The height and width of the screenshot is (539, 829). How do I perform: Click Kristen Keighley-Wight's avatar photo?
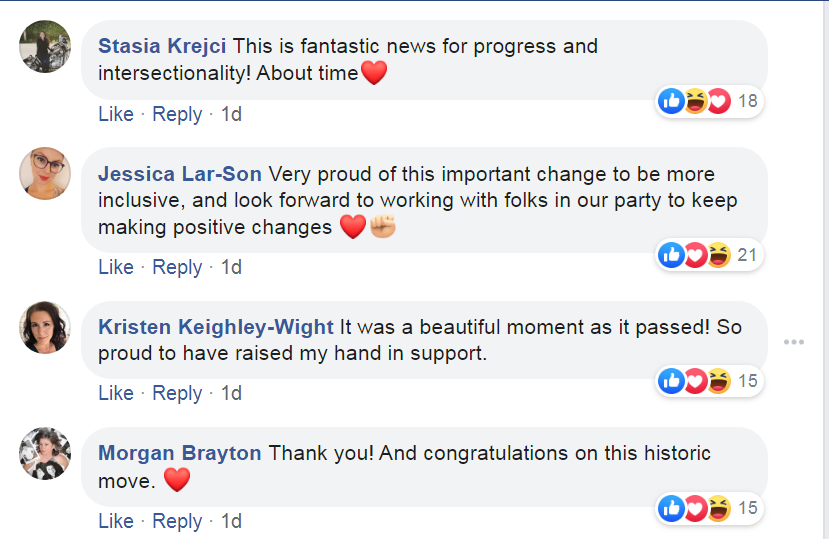point(45,327)
